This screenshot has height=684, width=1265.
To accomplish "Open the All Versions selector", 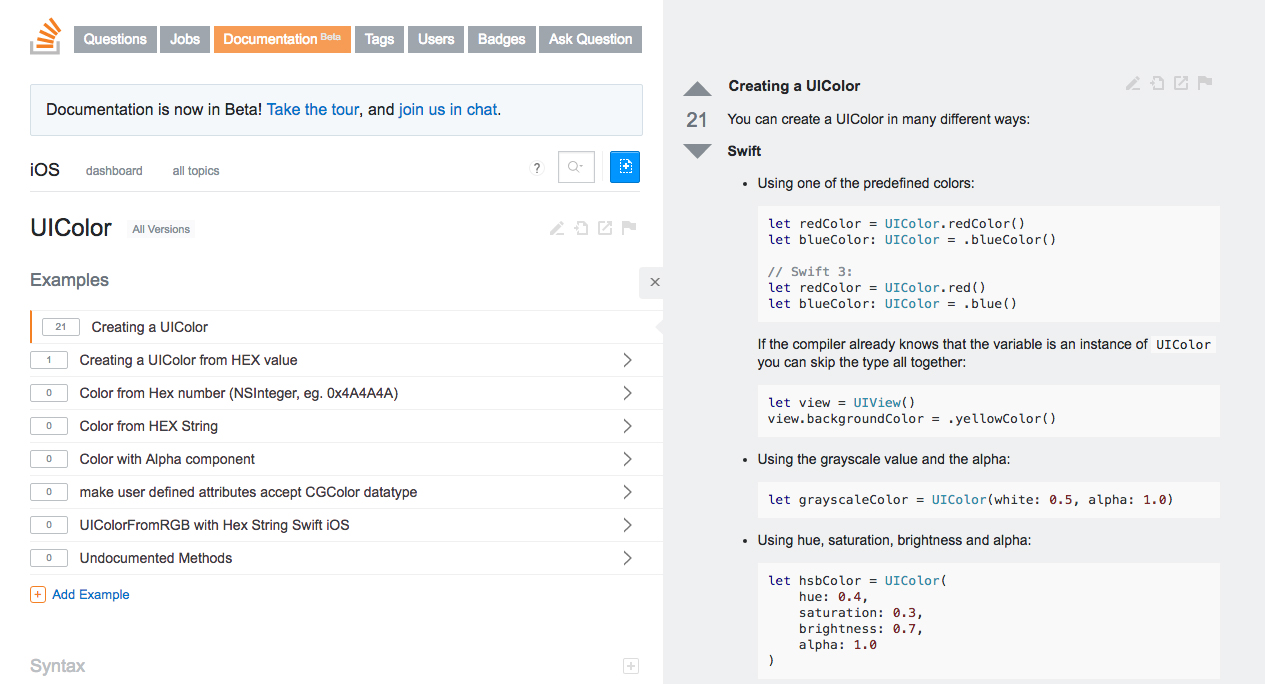I will (x=161, y=229).
